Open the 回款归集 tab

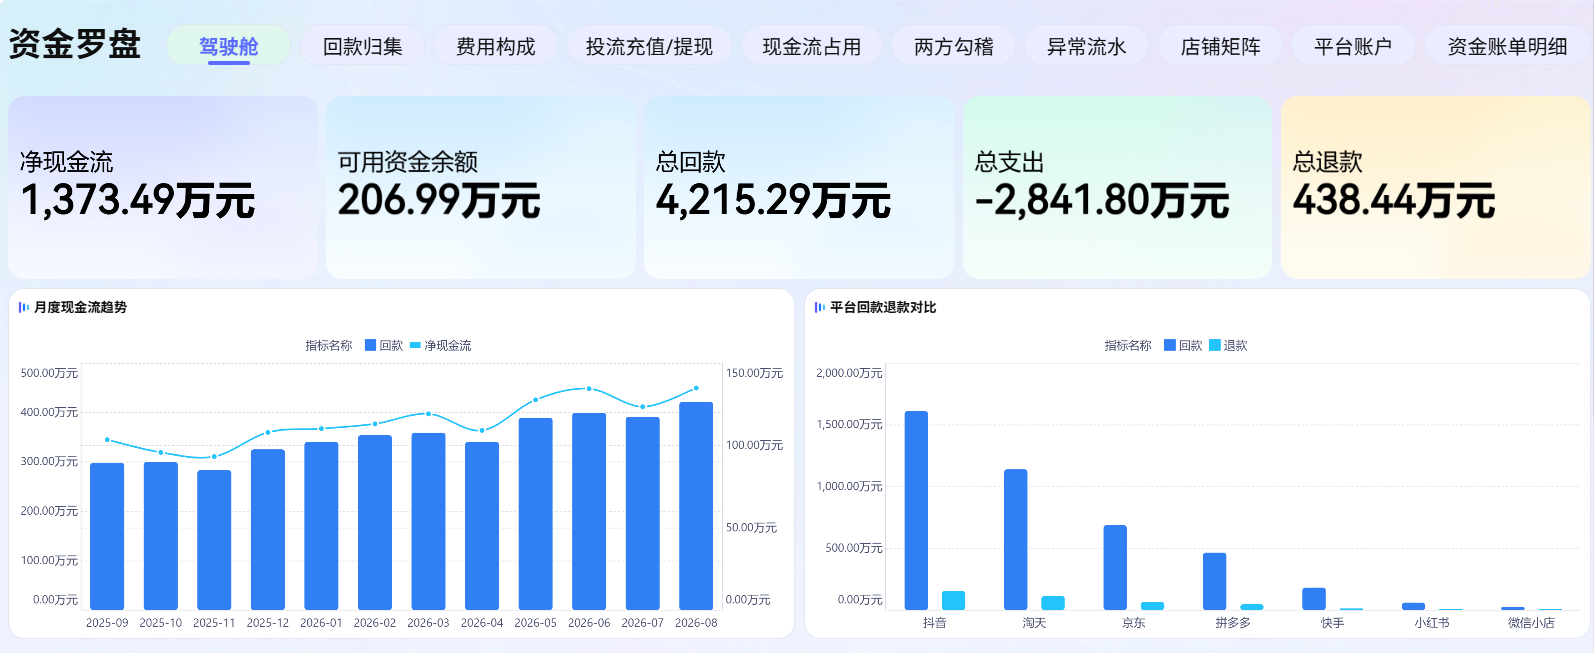(x=362, y=46)
